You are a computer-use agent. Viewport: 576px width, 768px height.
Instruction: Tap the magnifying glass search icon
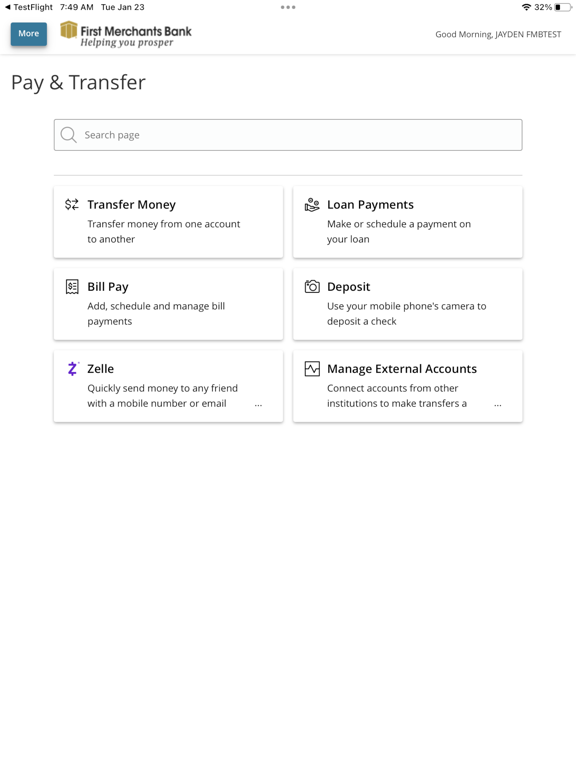pyautogui.click(x=69, y=135)
